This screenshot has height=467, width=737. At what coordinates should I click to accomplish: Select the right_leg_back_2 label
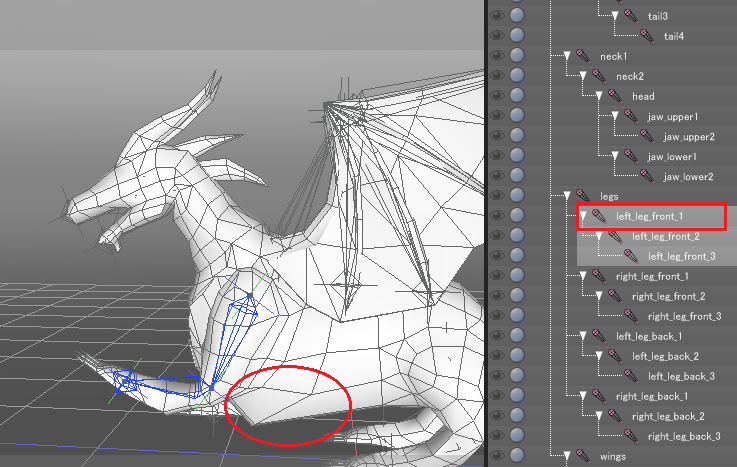pos(668,416)
